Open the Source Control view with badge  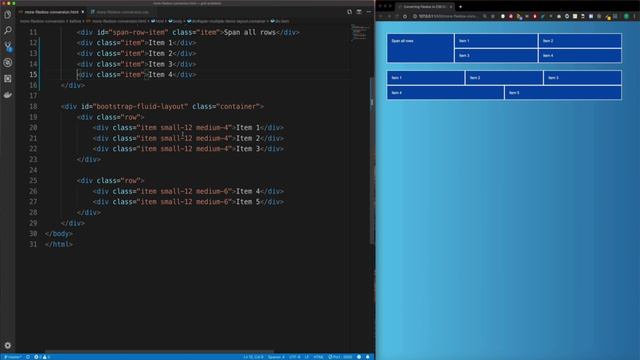coord(7,46)
